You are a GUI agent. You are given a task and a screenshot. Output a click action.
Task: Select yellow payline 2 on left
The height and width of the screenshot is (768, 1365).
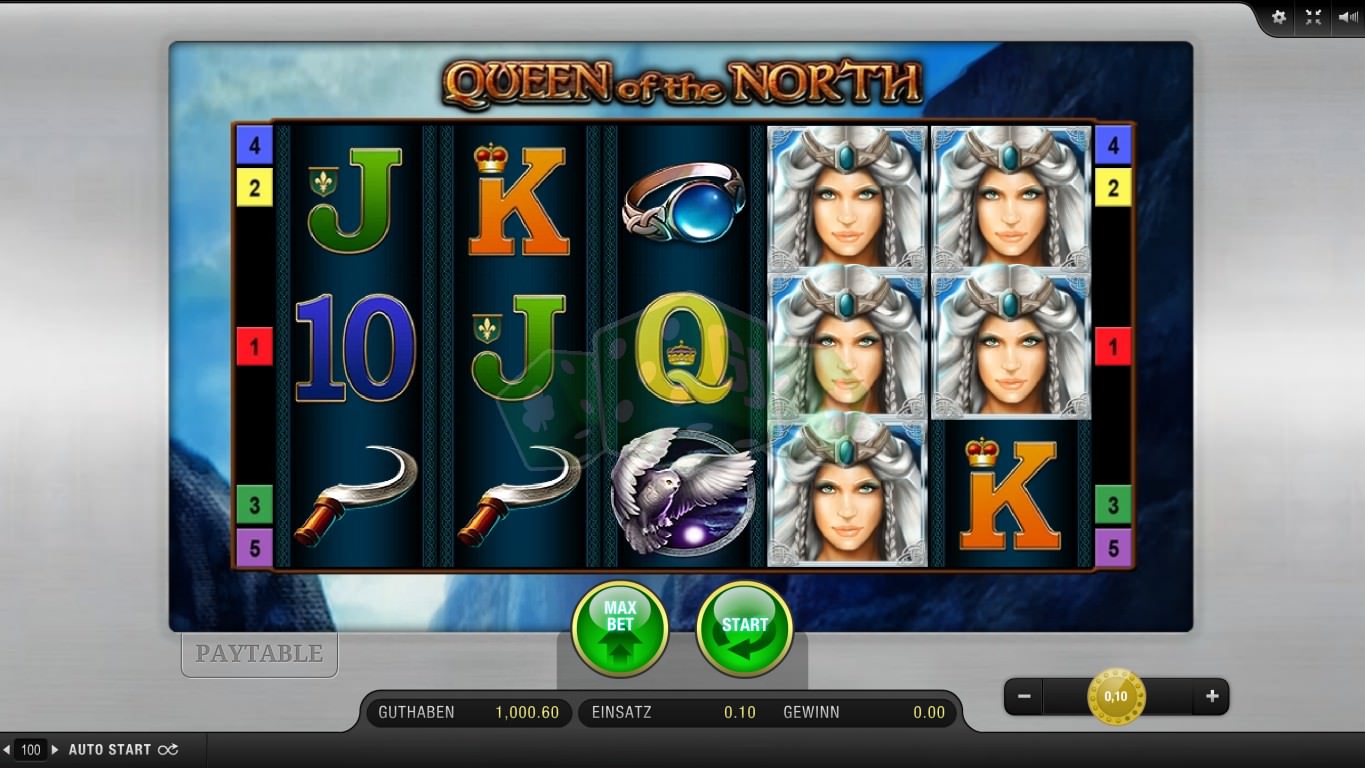254,187
